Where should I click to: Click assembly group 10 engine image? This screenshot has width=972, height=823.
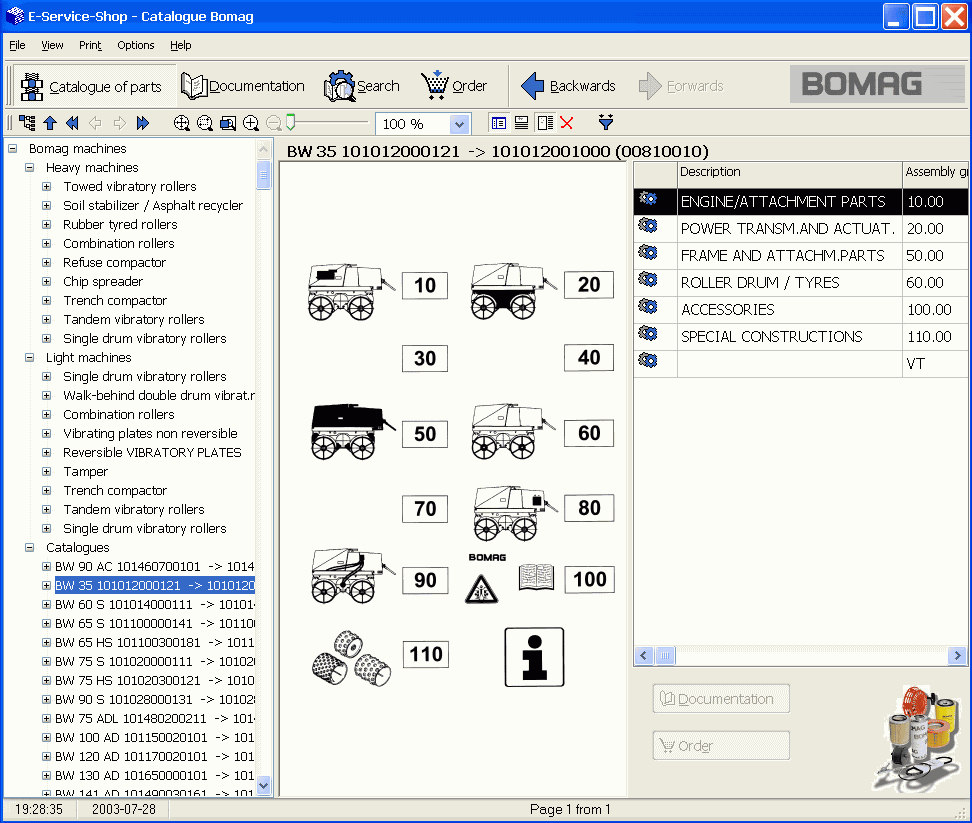[x=350, y=291]
